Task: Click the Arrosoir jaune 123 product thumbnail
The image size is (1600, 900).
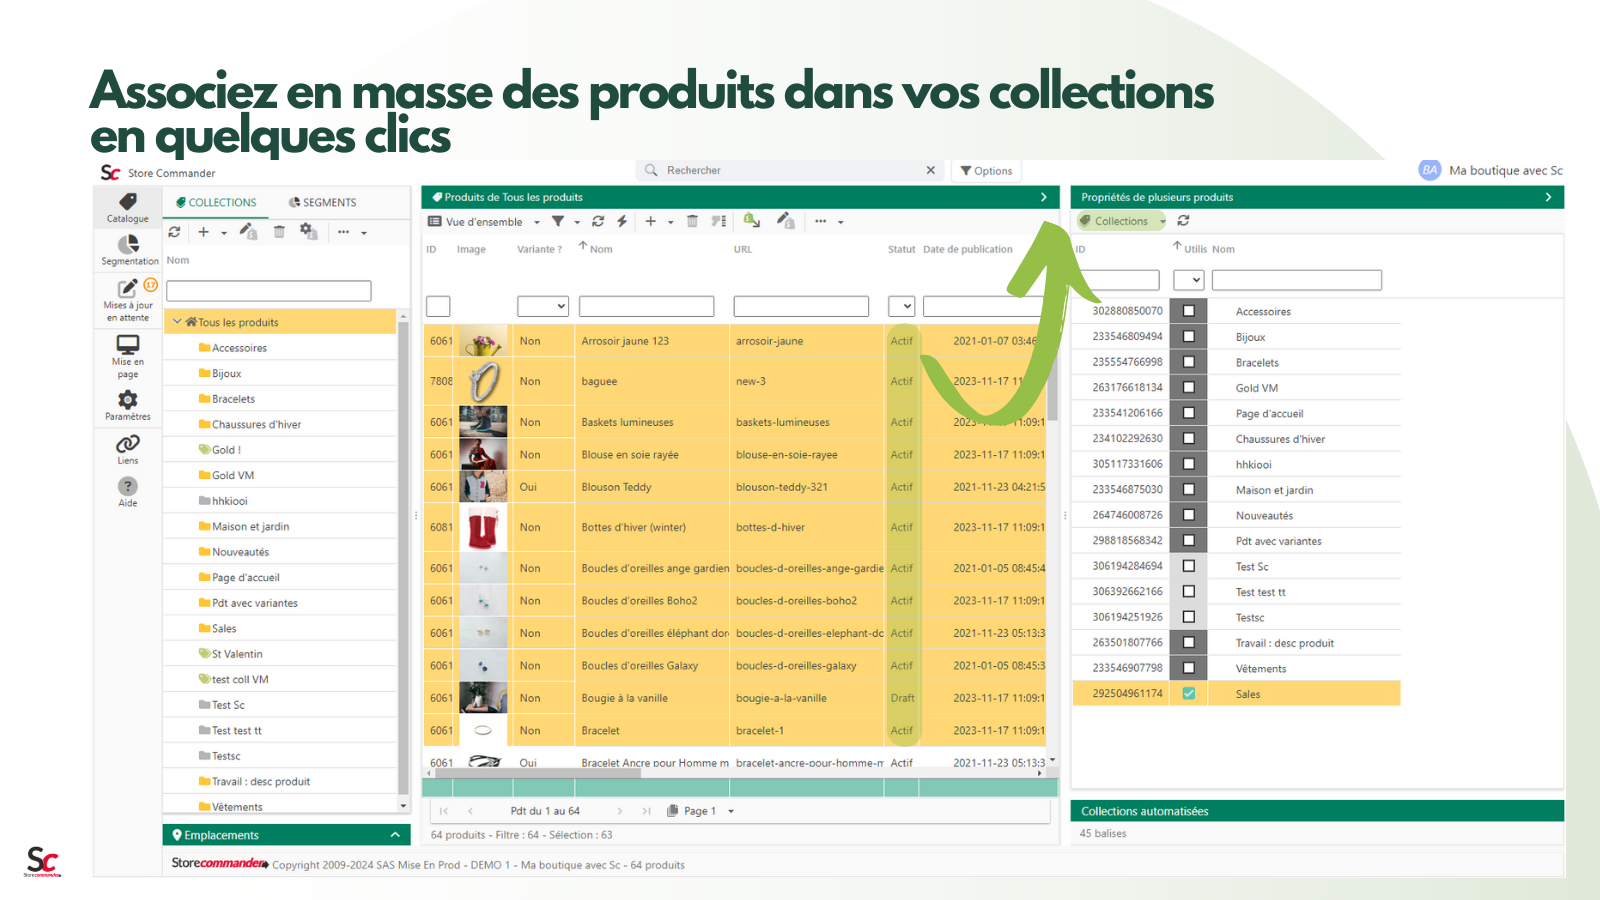Action: click(x=483, y=341)
